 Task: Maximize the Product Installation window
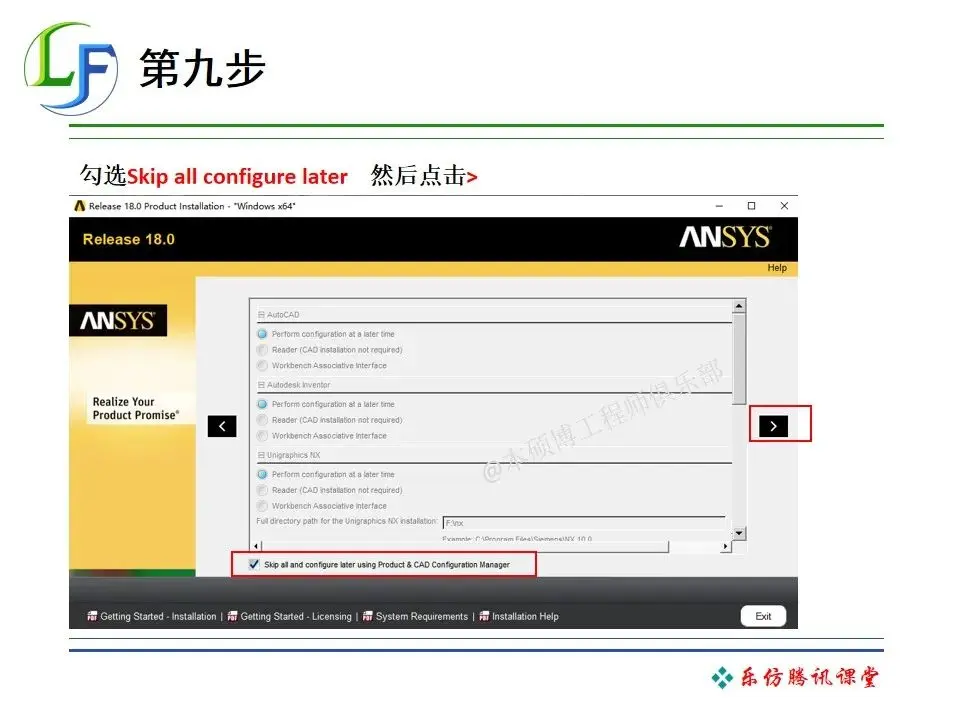tap(751, 206)
